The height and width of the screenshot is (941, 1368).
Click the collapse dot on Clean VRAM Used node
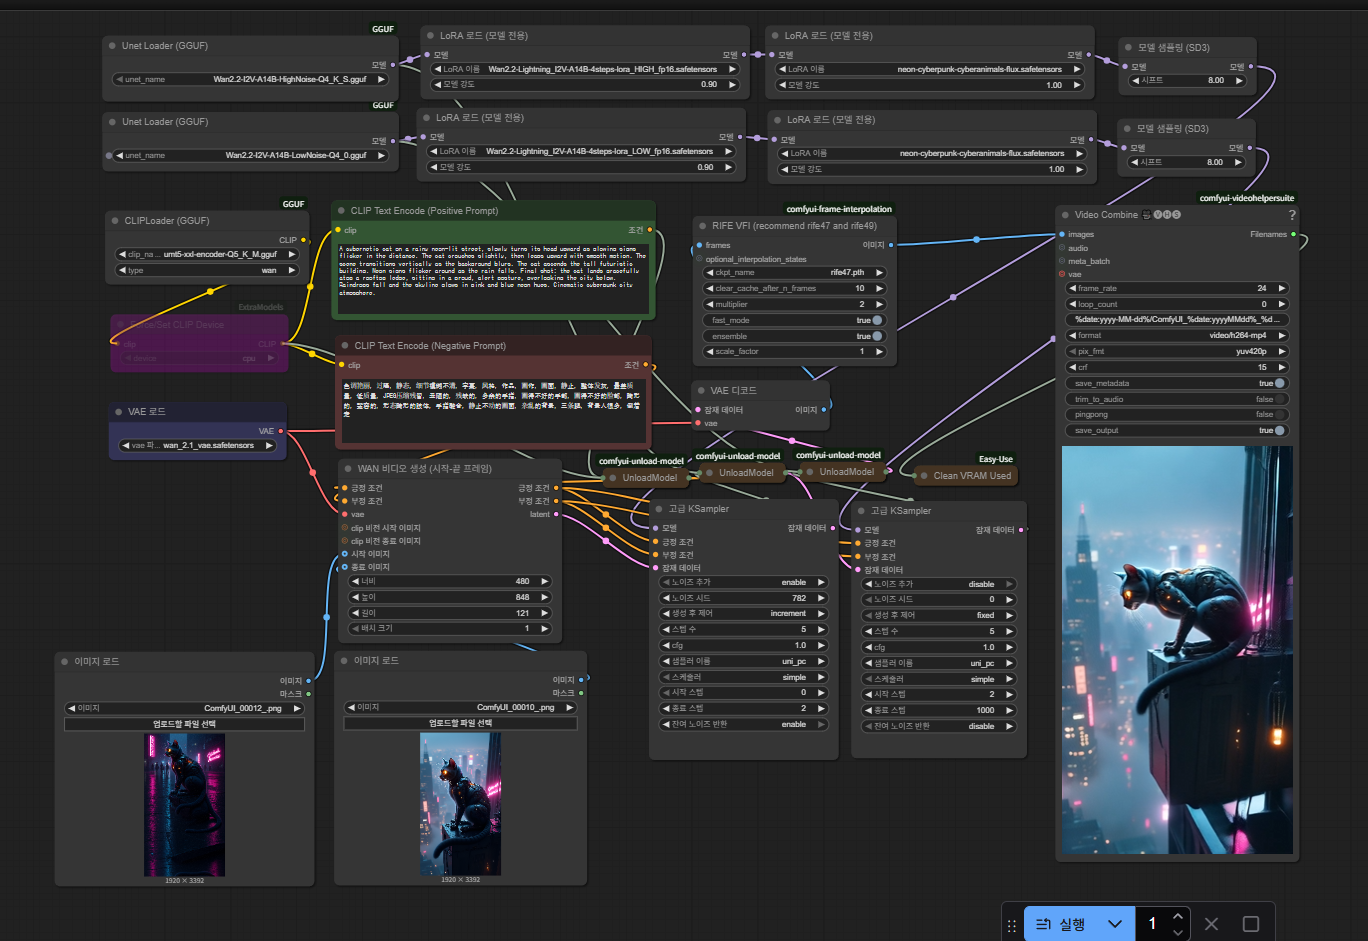924,476
